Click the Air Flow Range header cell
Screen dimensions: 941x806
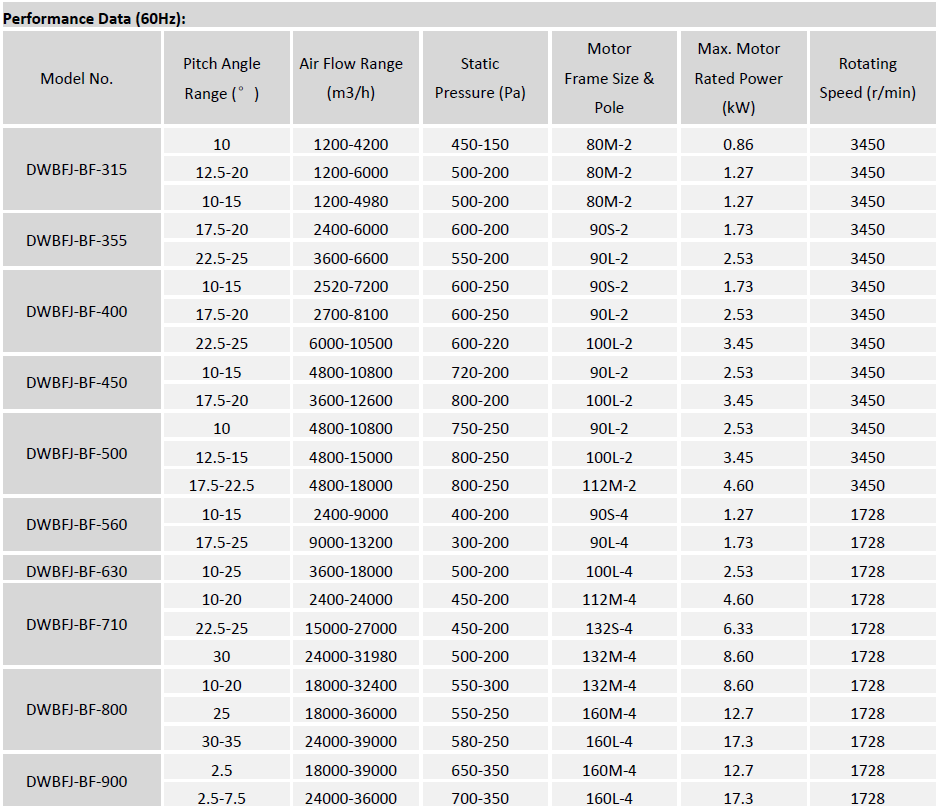(351, 79)
